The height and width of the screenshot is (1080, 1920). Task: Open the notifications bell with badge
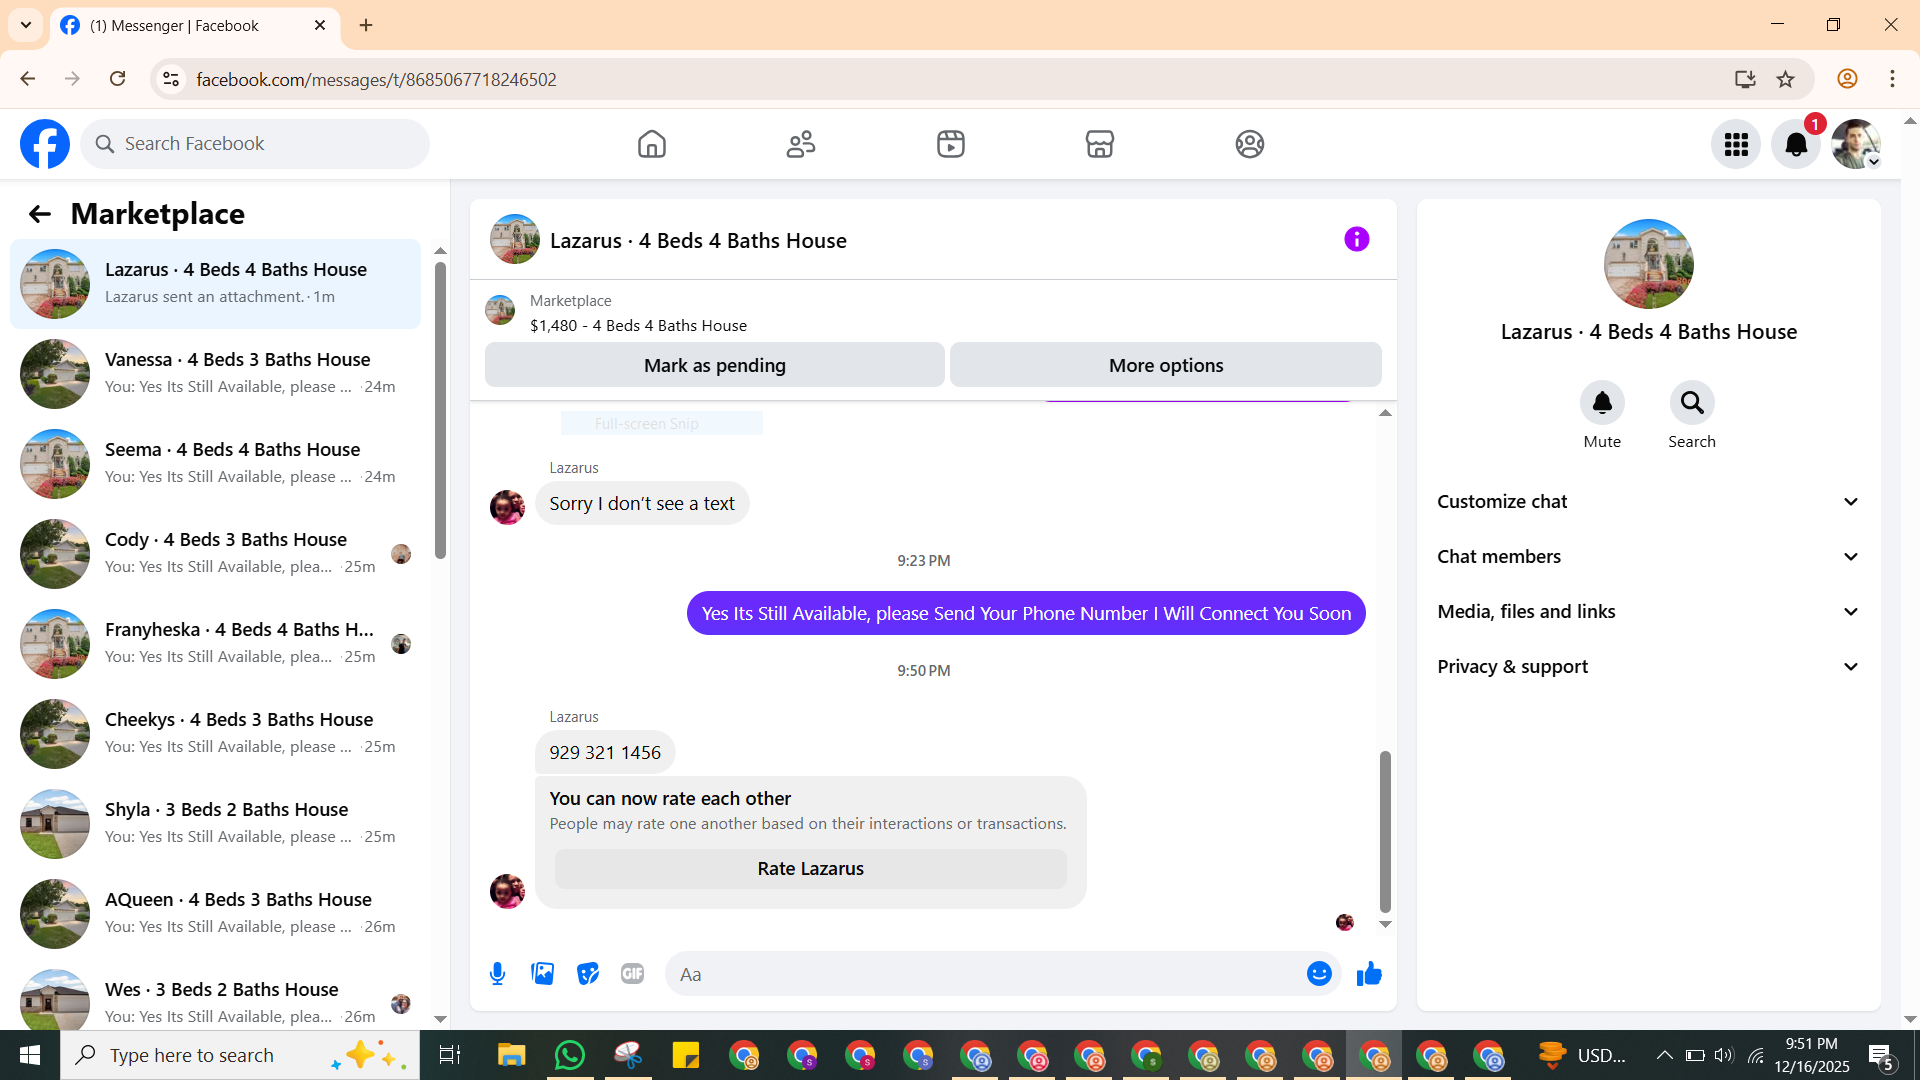pyautogui.click(x=1796, y=144)
